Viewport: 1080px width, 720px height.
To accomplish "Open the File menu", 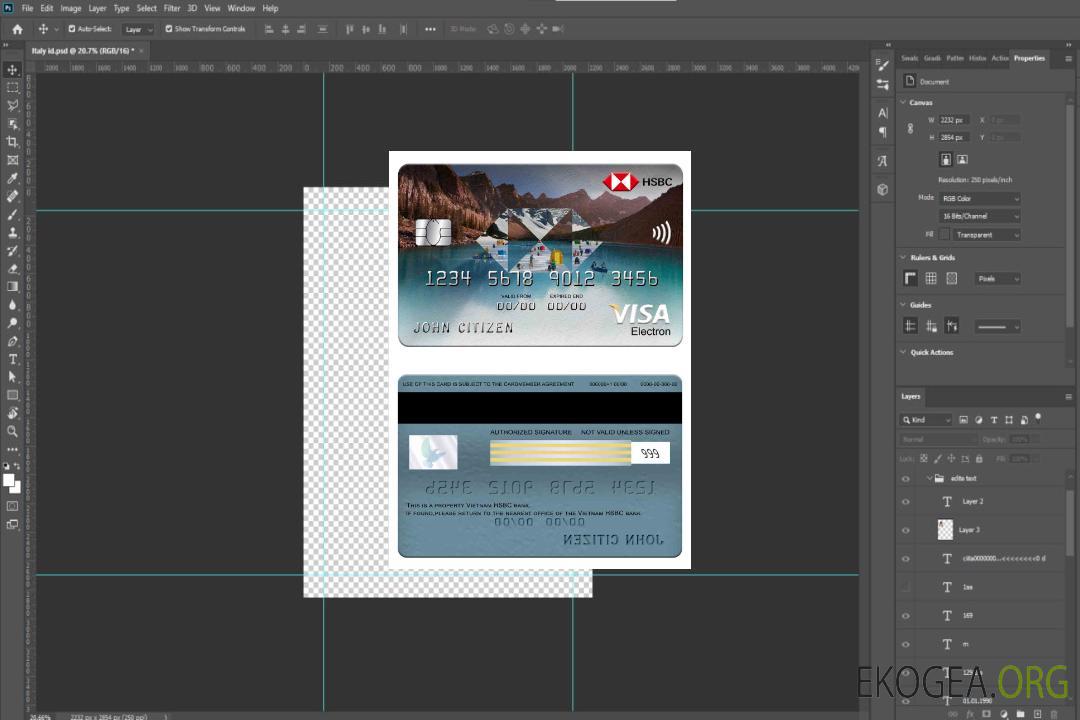I will pyautogui.click(x=27, y=8).
